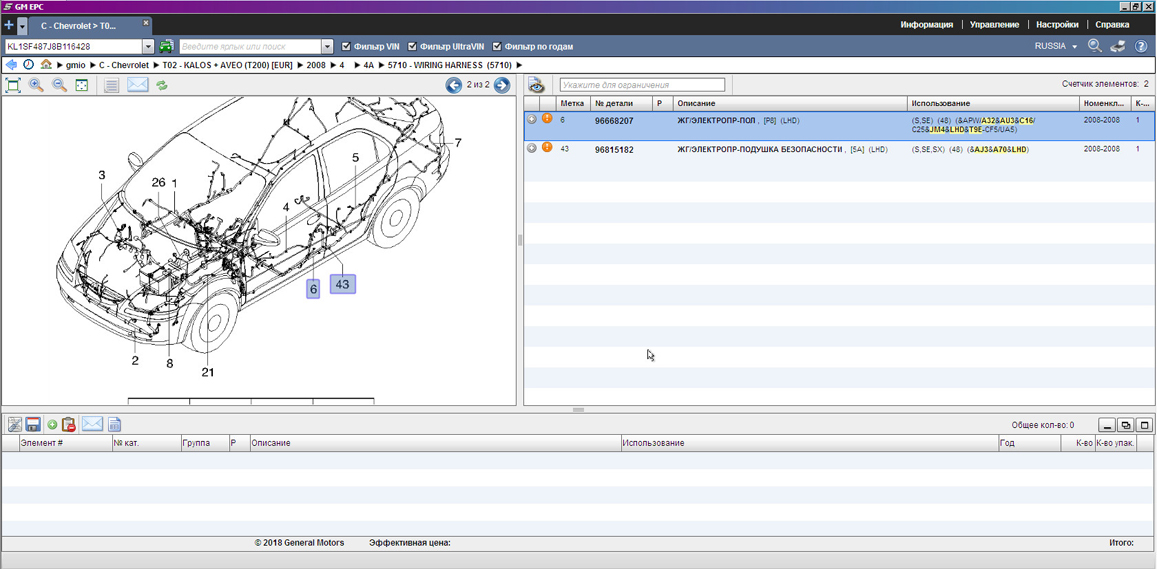The height and width of the screenshot is (569, 1157).
Task: Click the green car VIN search icon
Action: click(166, 46)
